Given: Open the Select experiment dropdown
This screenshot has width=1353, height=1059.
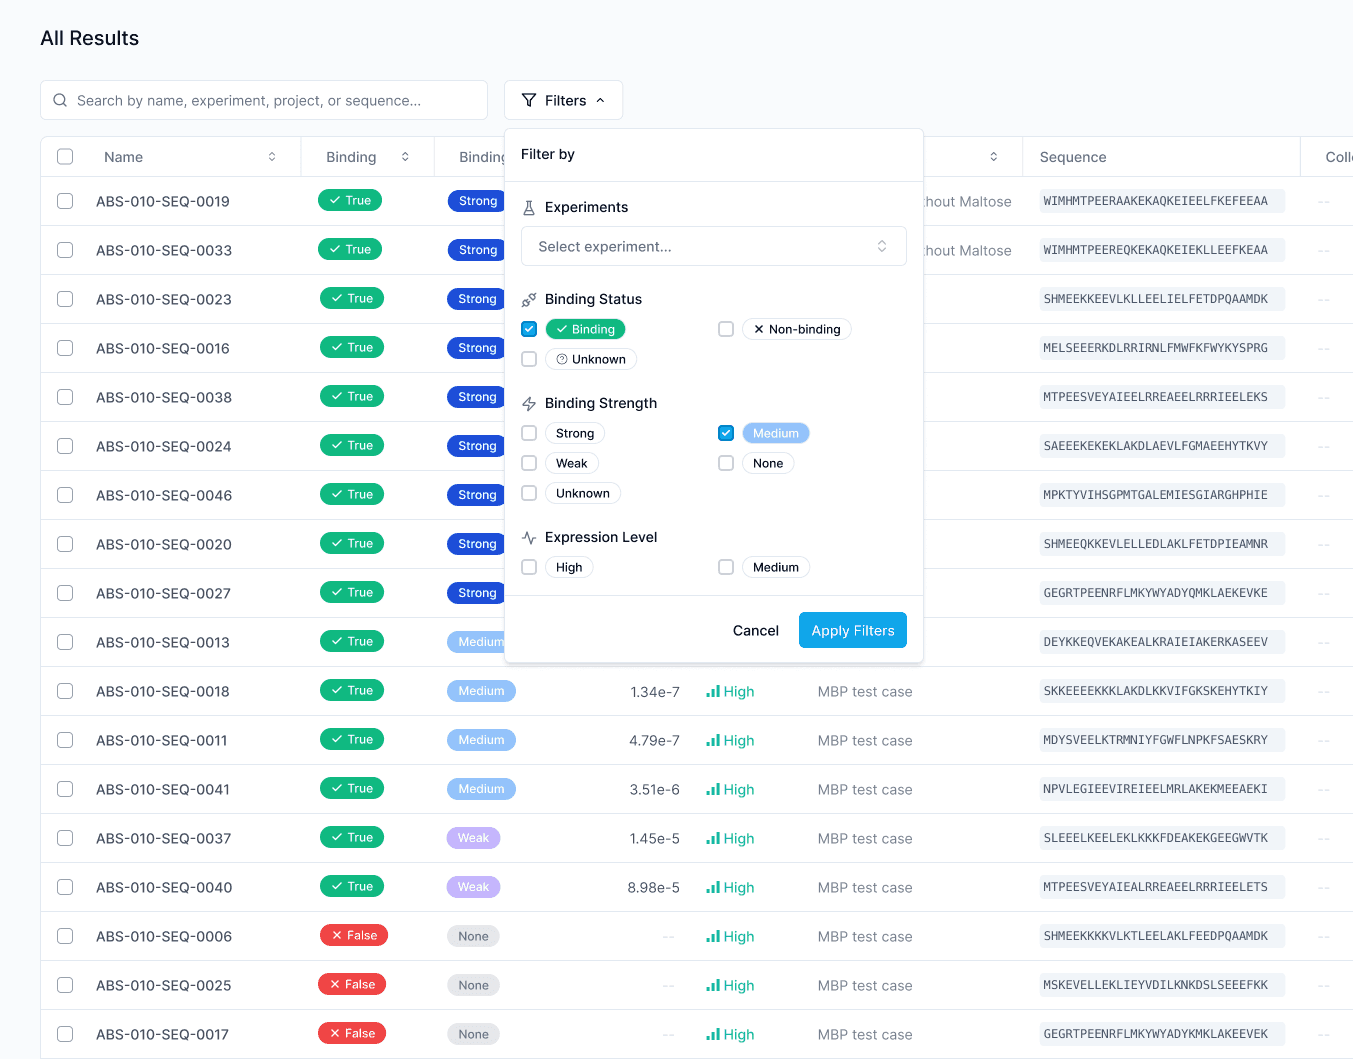Looking at the screenshot, I should 713,246.
